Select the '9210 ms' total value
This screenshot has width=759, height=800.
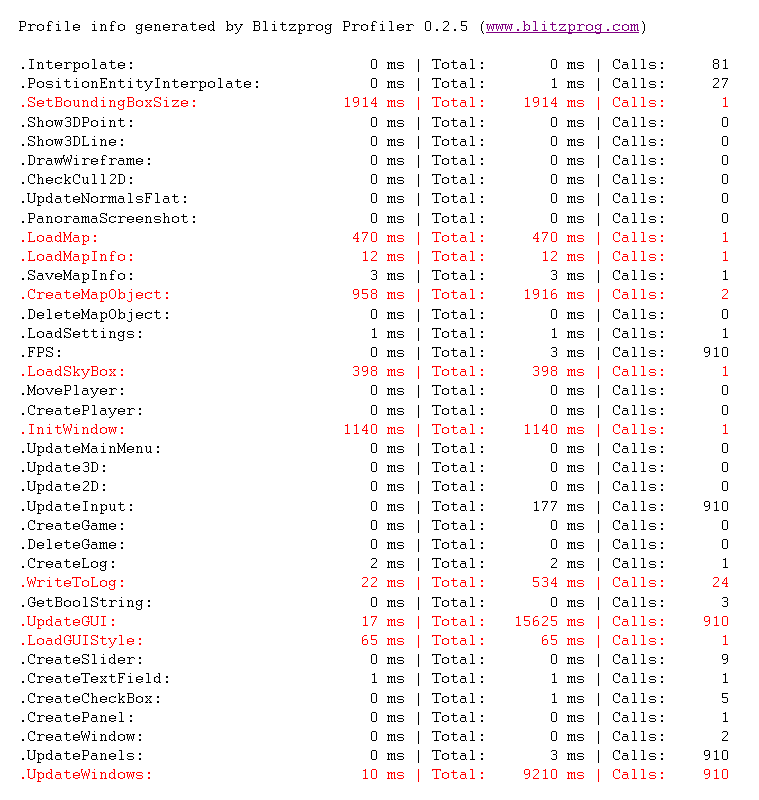tap(554, 774)
